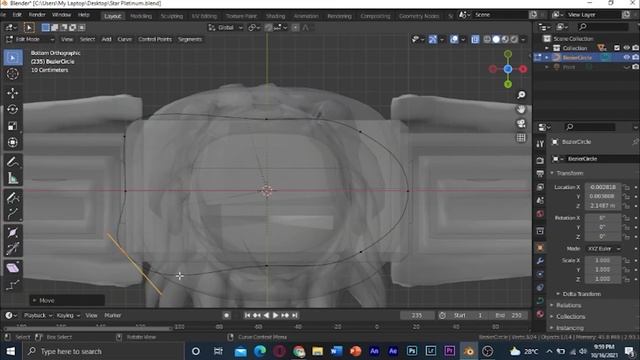Open Playback popover in timeline
The width and height of the screenshot is (640, 360).
coord(38,316)
